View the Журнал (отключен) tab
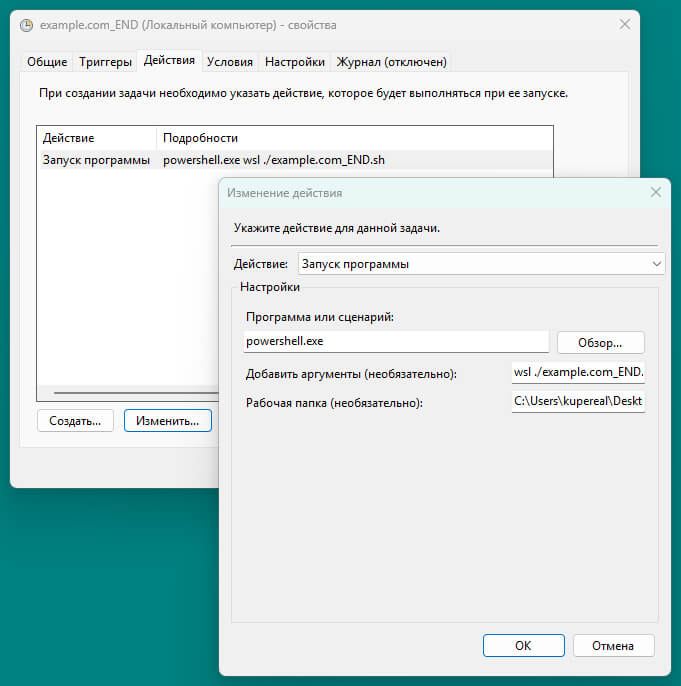This screenshot has width=681, height=686. point(391,62)
